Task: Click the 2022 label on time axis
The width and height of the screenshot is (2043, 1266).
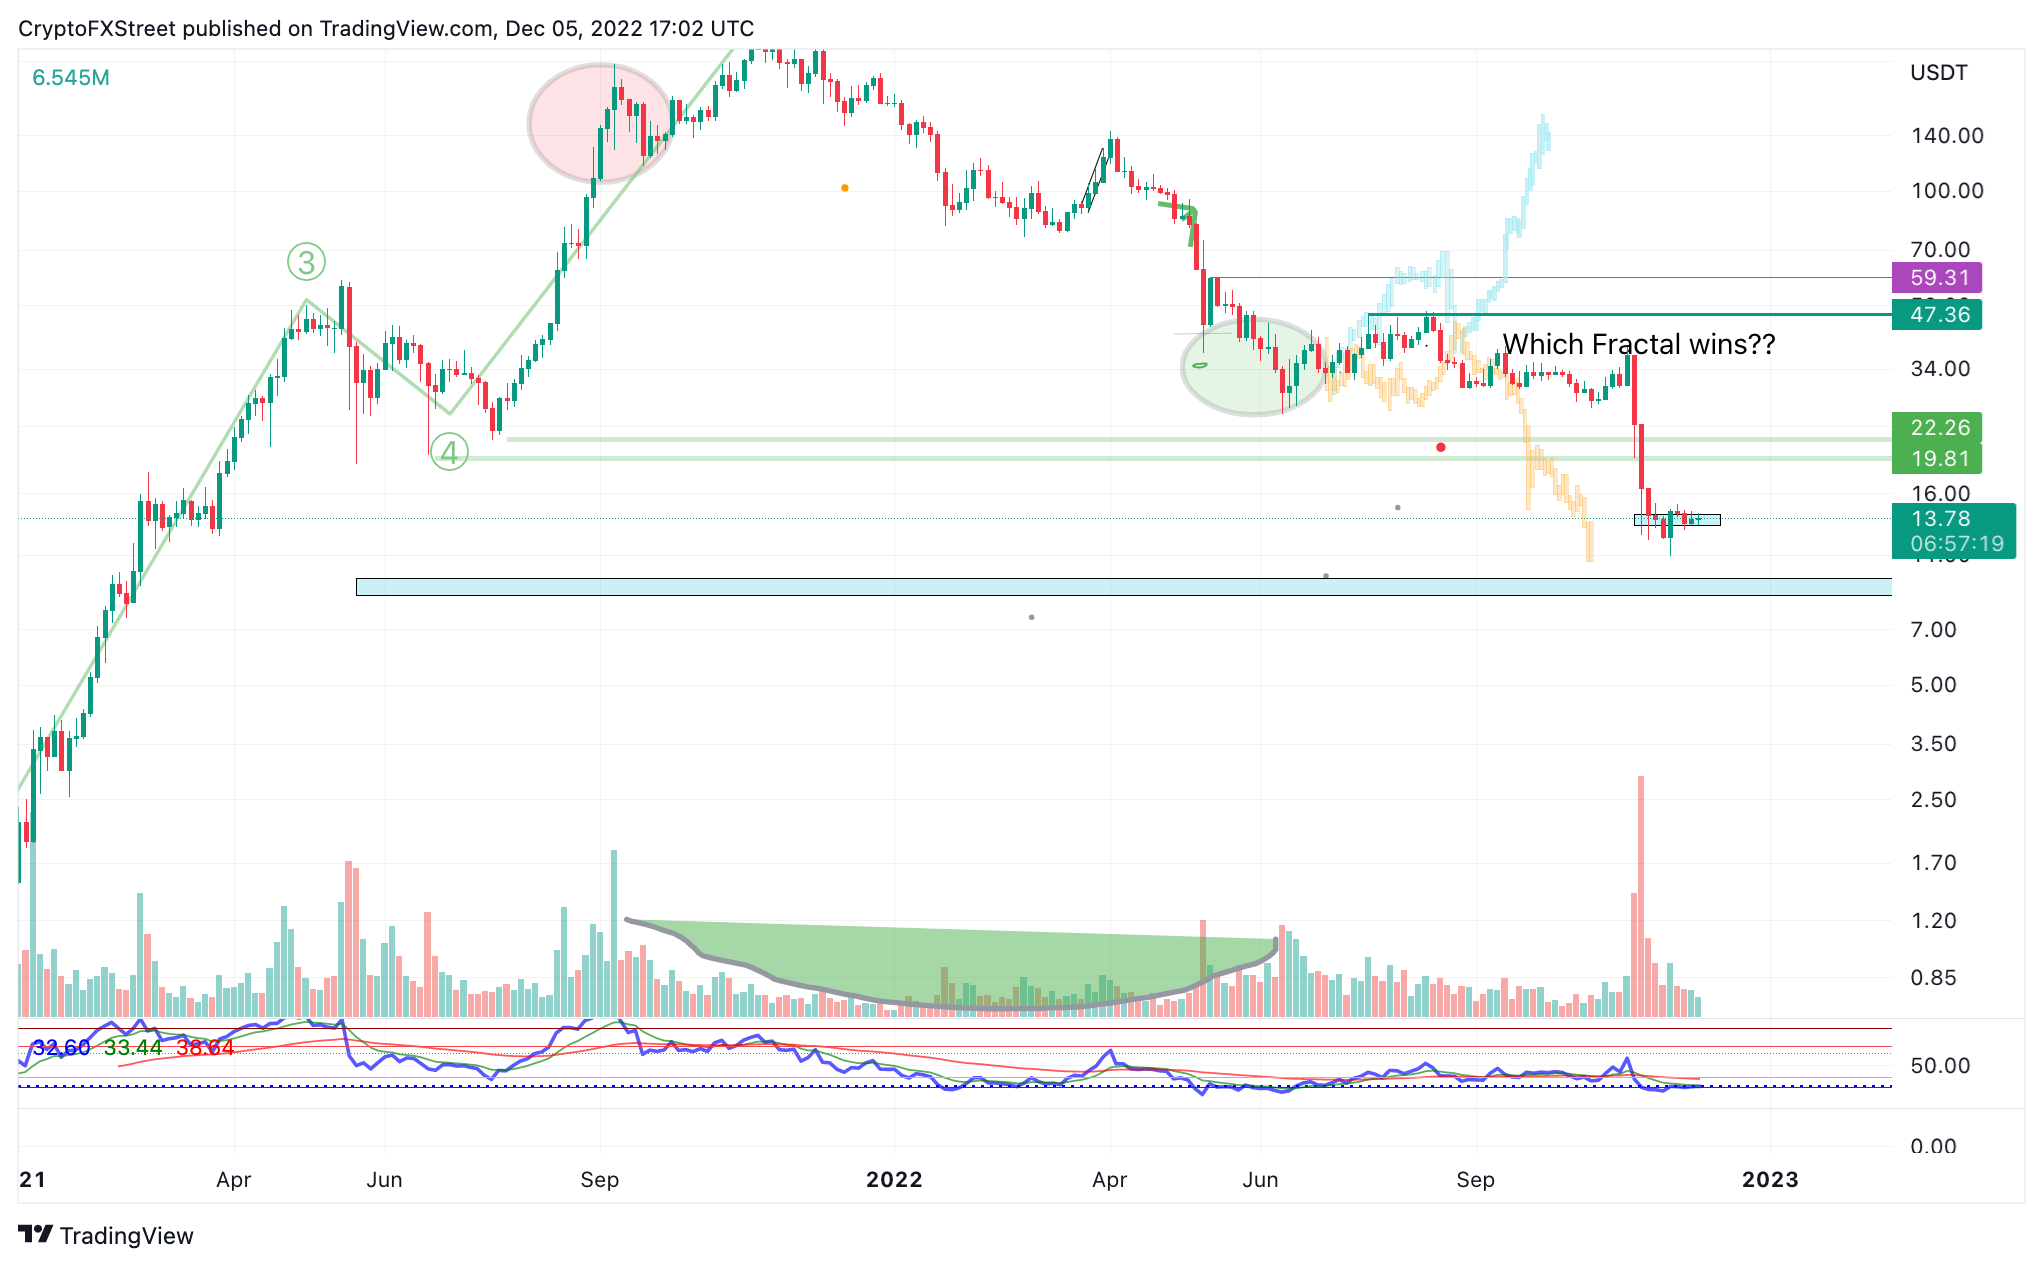Action: [894, 1180]
